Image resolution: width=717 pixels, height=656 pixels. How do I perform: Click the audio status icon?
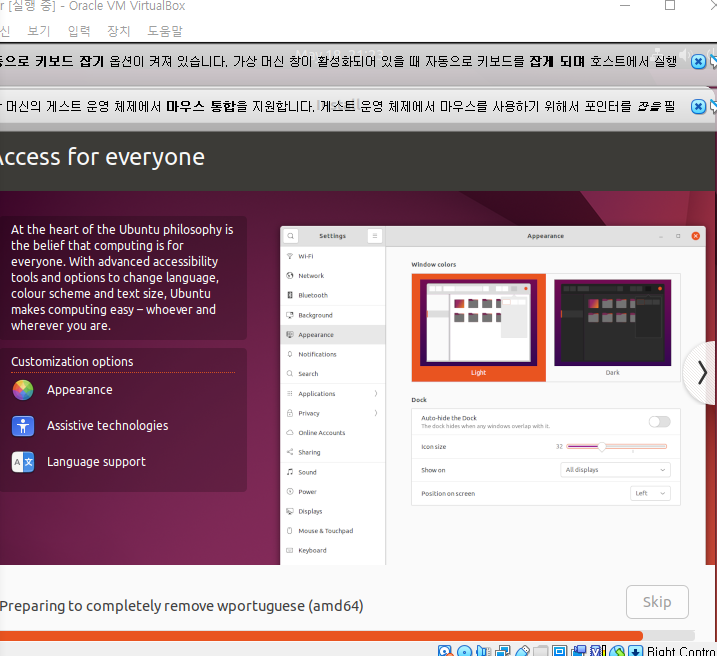[x=483, y=651]
